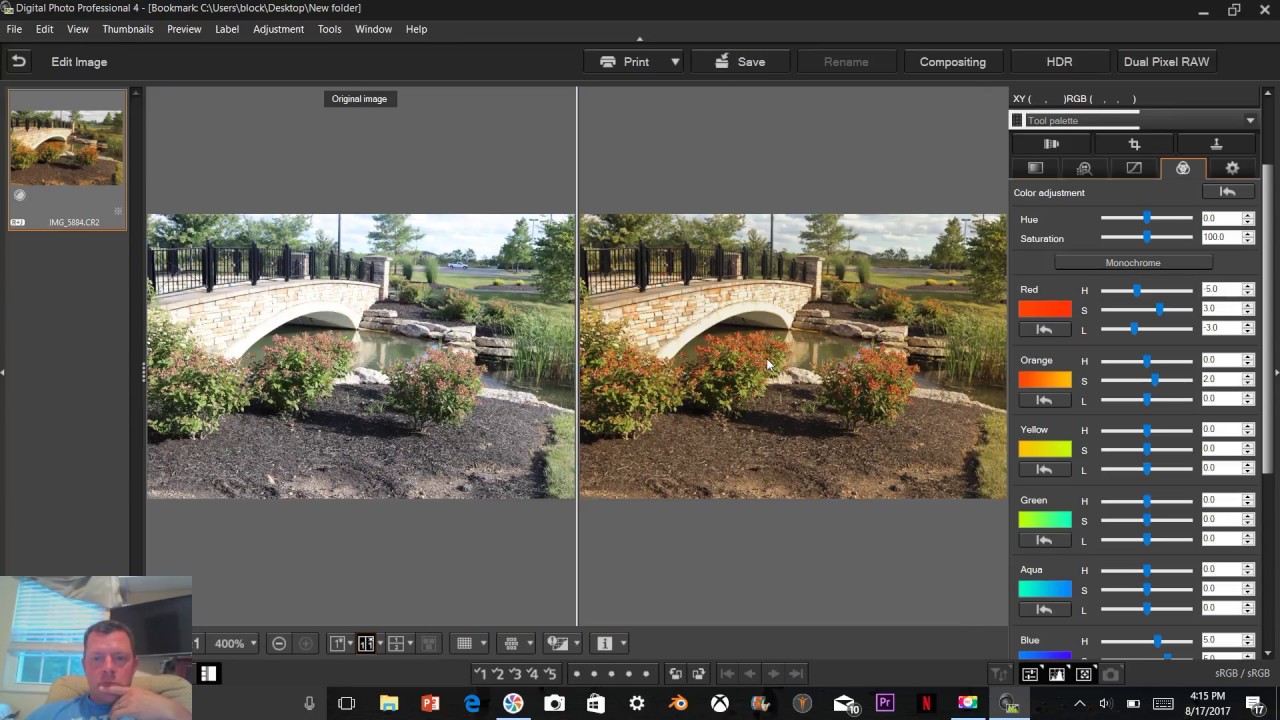
Task: Open the grid display options dropdown
Action: coord(483,643)
